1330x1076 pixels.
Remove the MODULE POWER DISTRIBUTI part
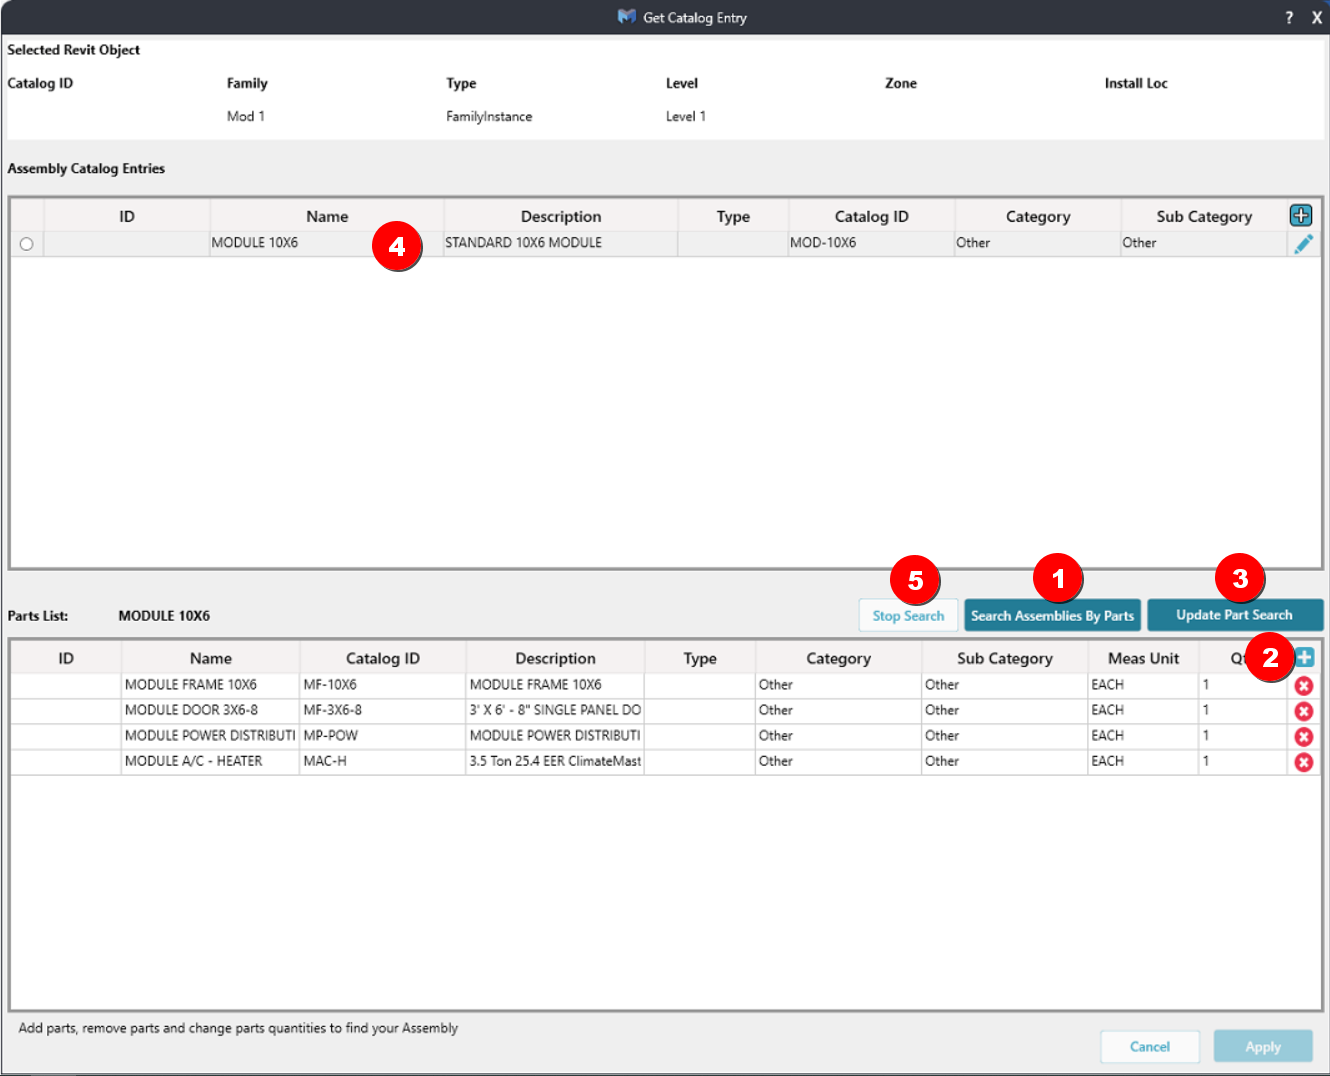[x=1303, y=737]
